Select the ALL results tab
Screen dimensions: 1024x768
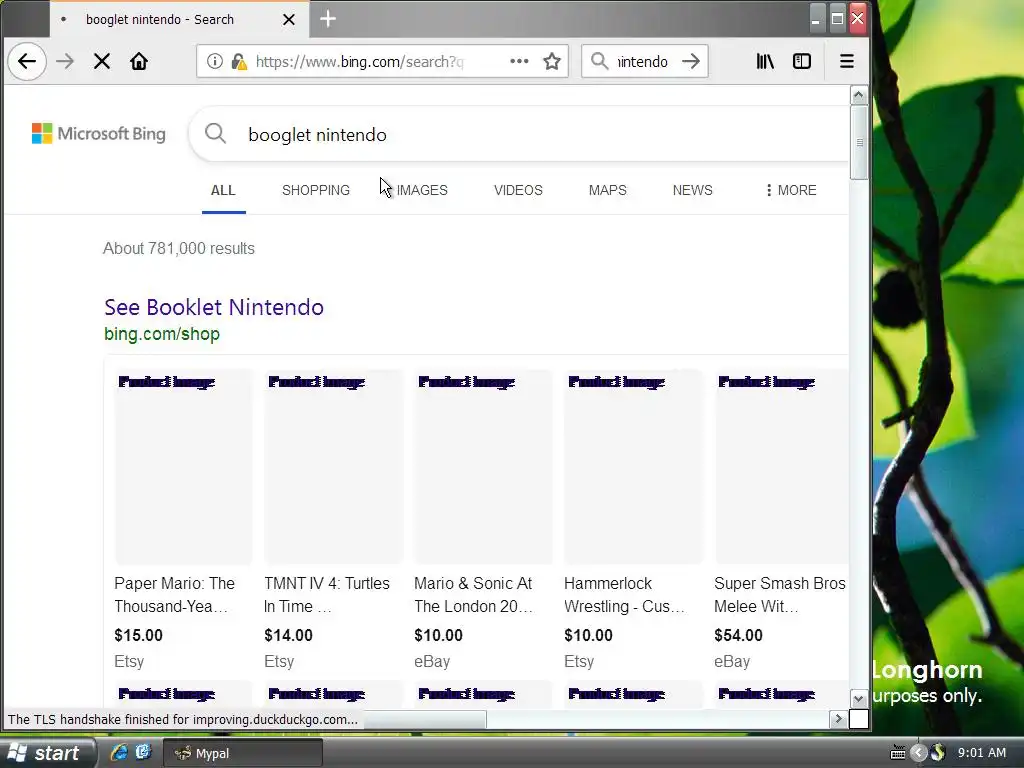pyautogui.click(x=223, y=191)
